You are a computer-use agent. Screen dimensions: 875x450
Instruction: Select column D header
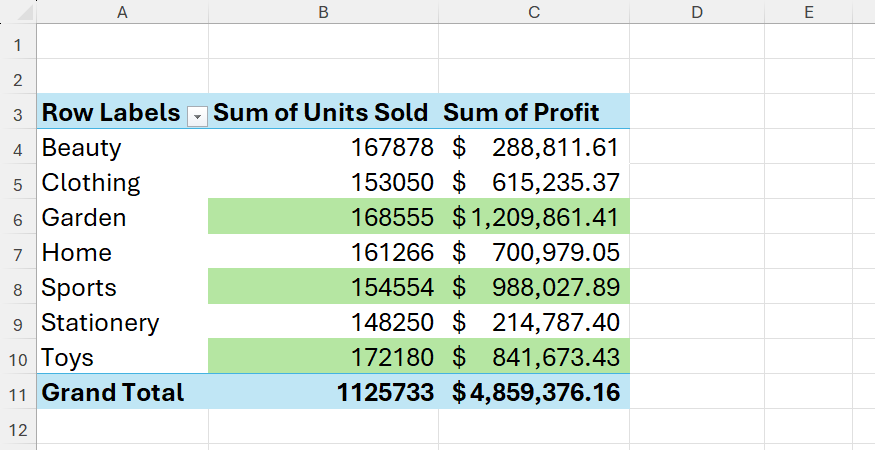point(696,12)
